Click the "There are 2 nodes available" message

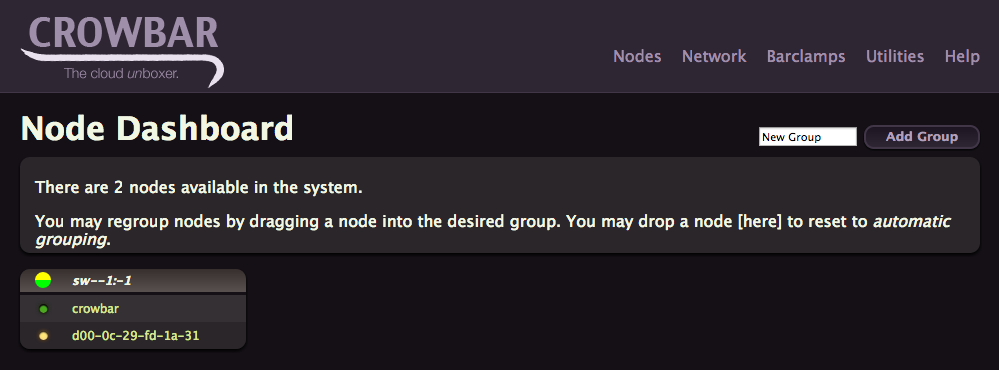coord(199,188)
